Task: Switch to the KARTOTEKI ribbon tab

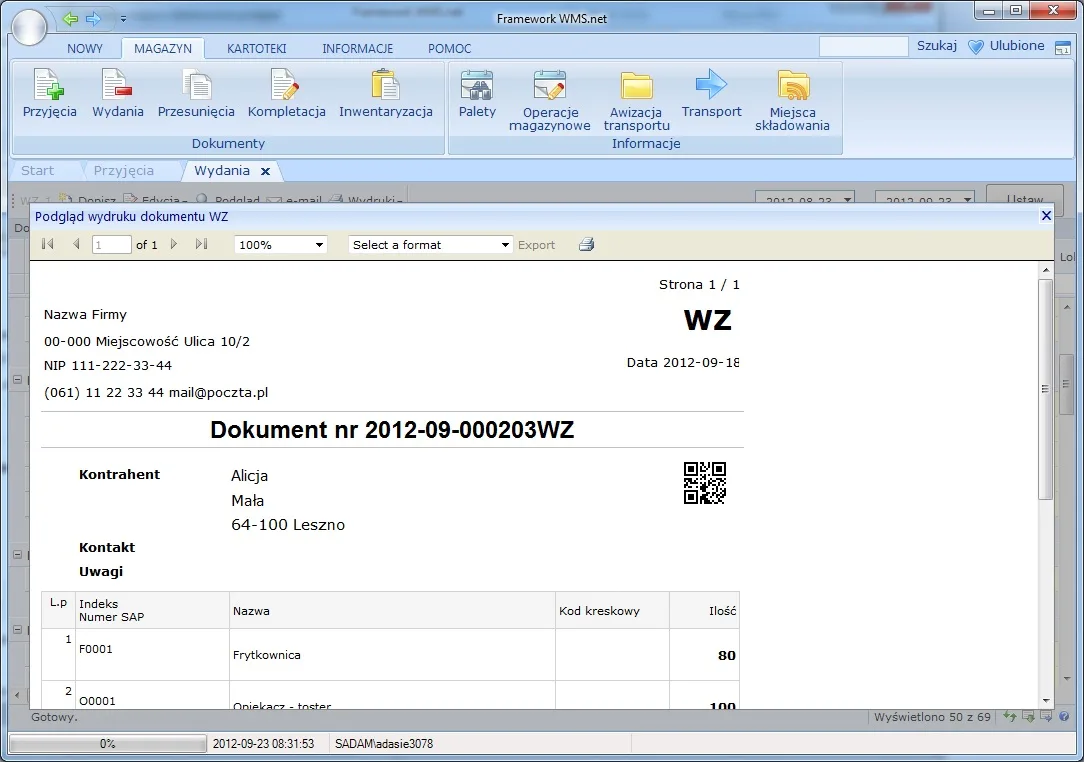Action: coord(256,48)
